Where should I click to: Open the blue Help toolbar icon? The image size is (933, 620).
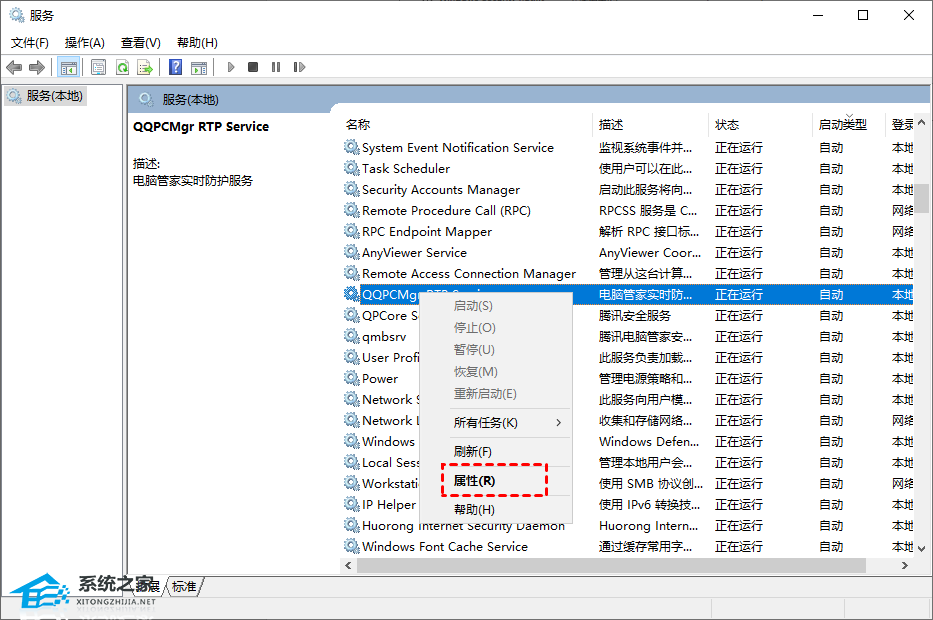coord(176,67)
